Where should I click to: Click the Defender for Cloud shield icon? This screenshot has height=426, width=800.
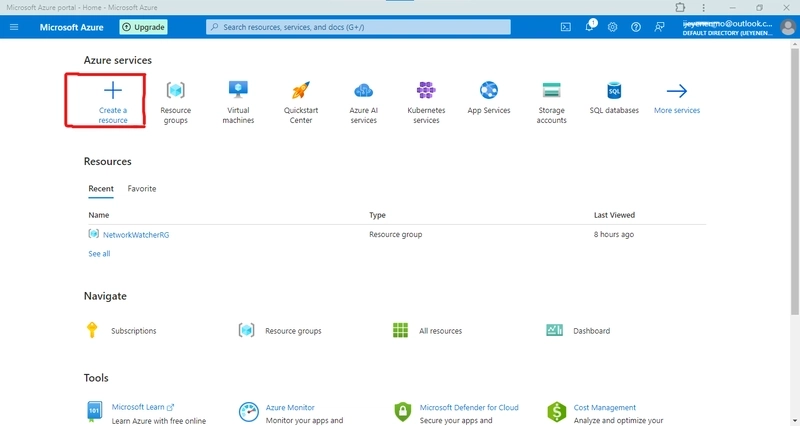coord(403,412)
